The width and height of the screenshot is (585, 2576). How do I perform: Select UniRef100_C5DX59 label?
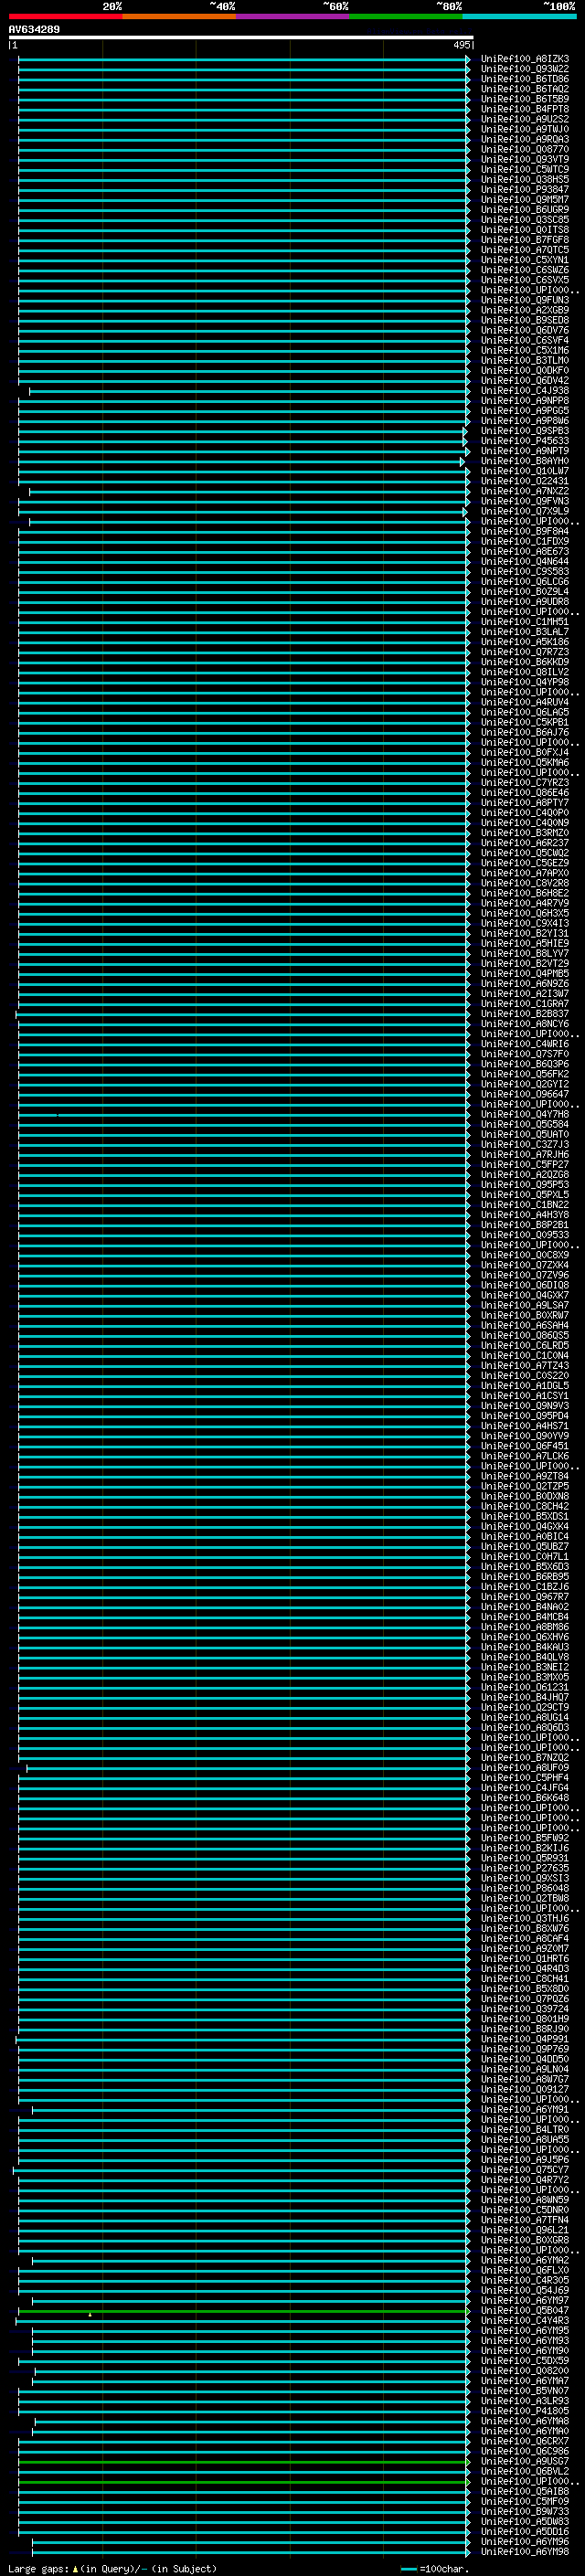(x=525, y=2361)
